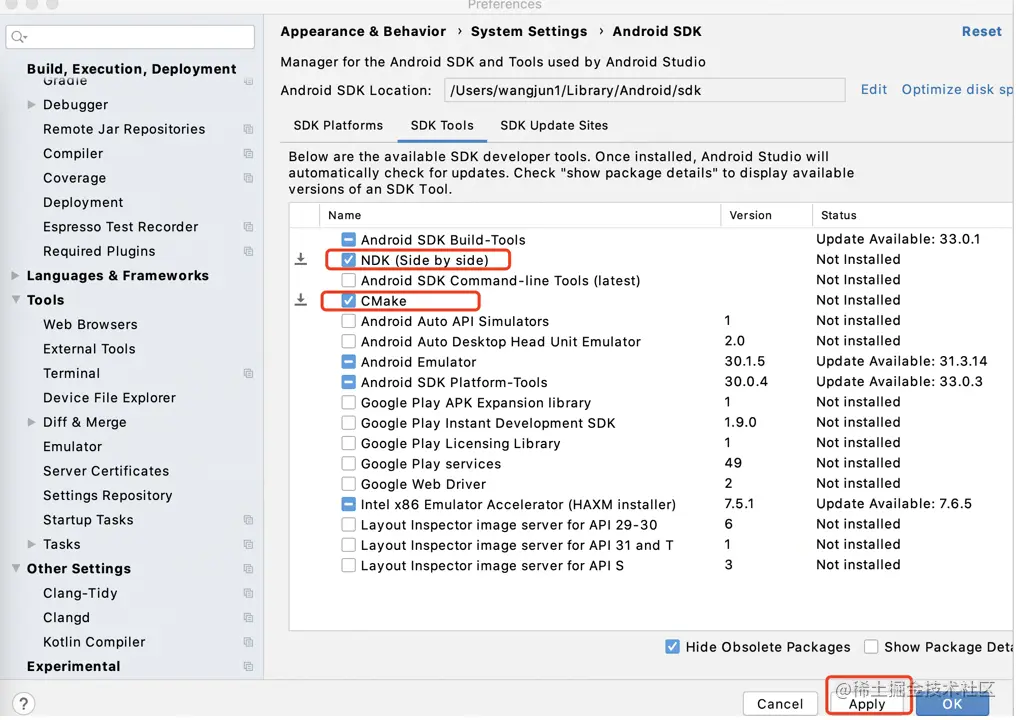Open the SDK Update Sites tab
This screenshot has width=1016, height=720.
tap(554, 125)
